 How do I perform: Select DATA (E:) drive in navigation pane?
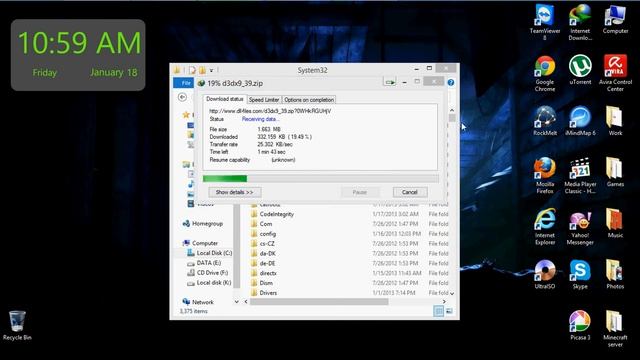click(204, 263)
